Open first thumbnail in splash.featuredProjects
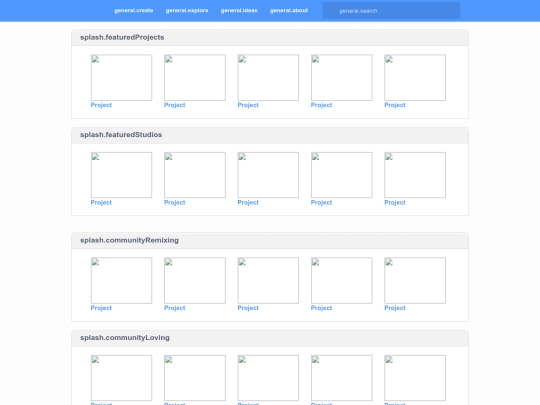The image size is (540, 405). tap(121, 77)
